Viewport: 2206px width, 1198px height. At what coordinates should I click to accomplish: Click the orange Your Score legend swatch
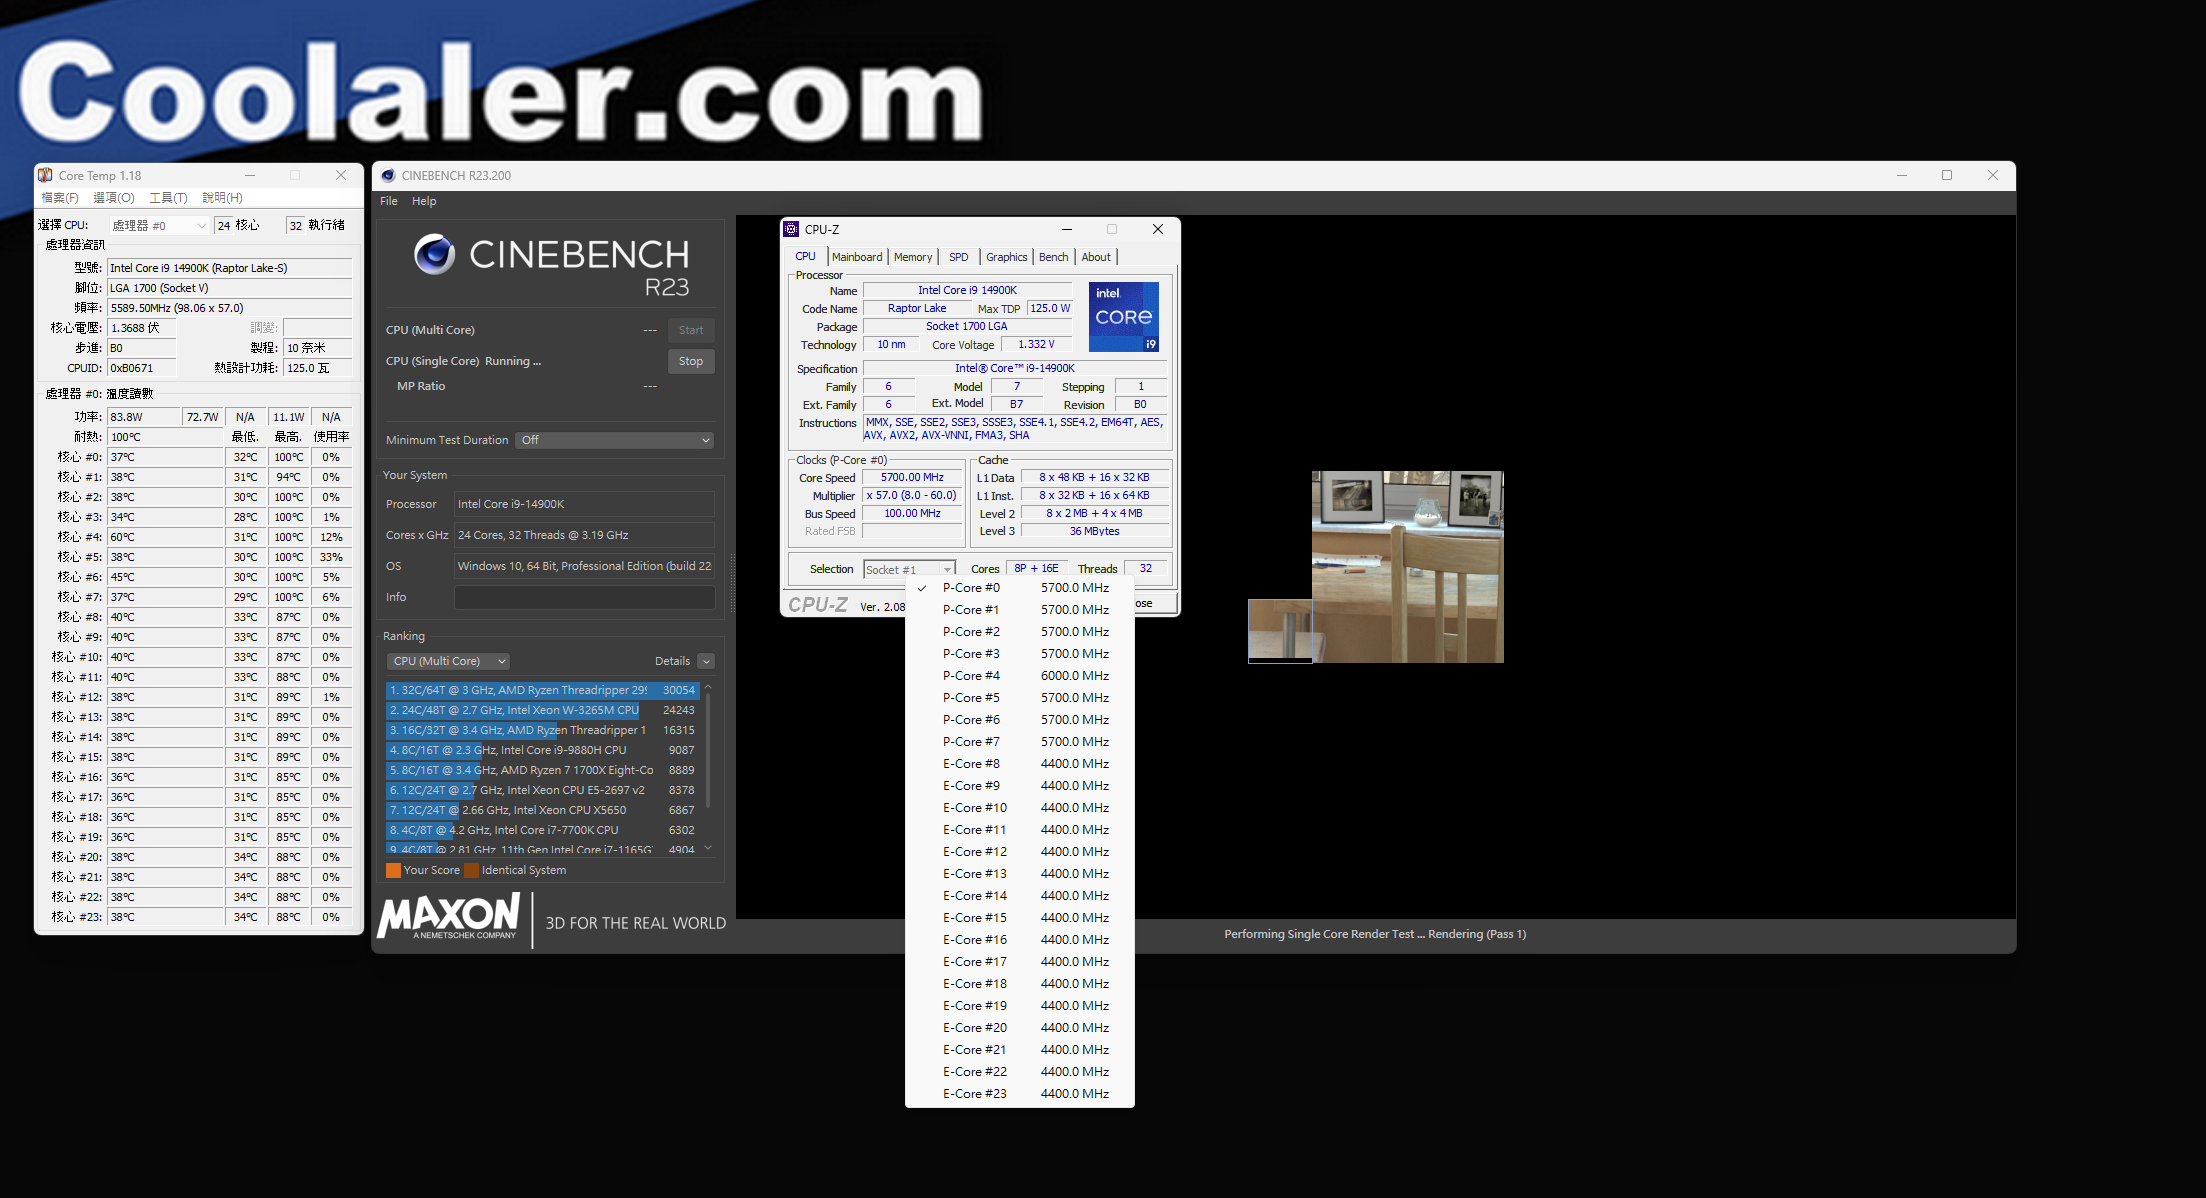point(393,870)
